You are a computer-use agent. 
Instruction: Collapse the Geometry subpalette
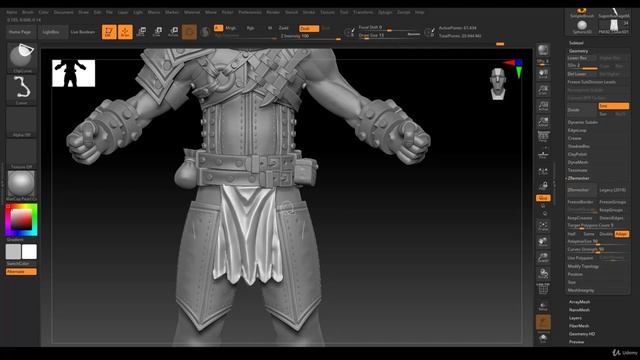coord(578,51)
